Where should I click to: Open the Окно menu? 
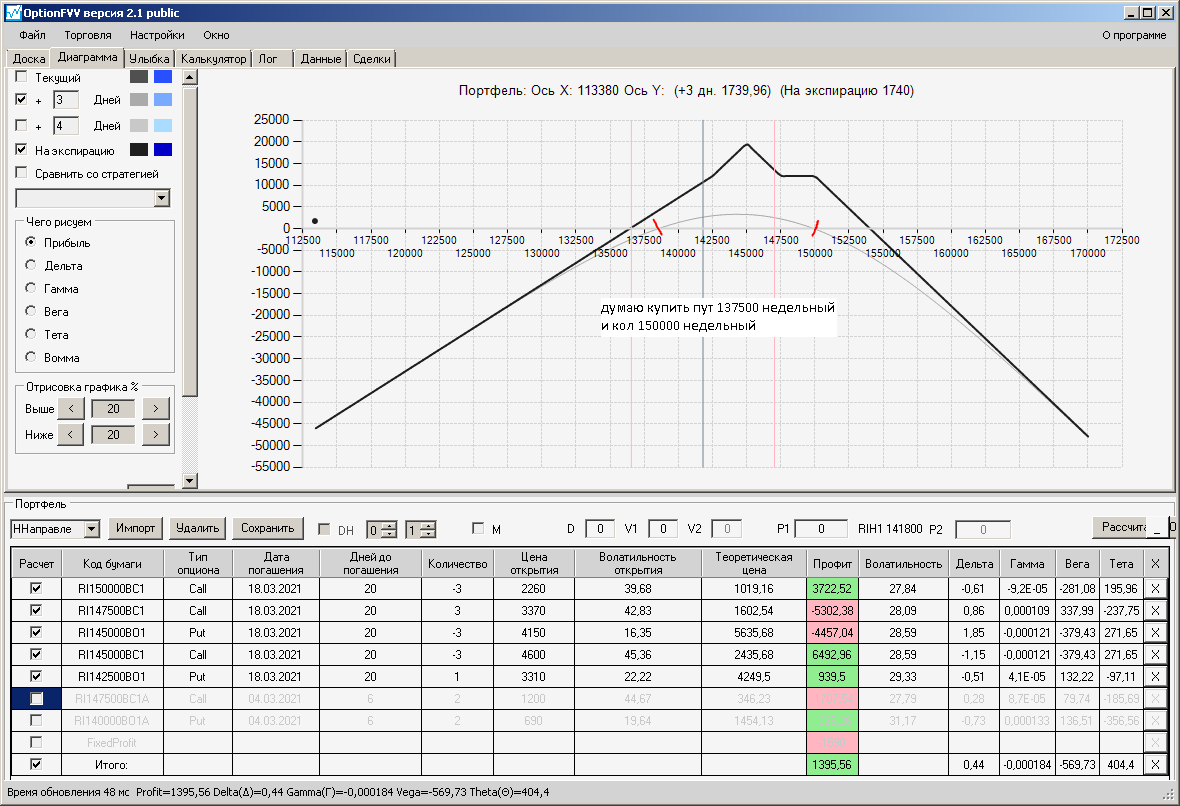tap(217, 35)
